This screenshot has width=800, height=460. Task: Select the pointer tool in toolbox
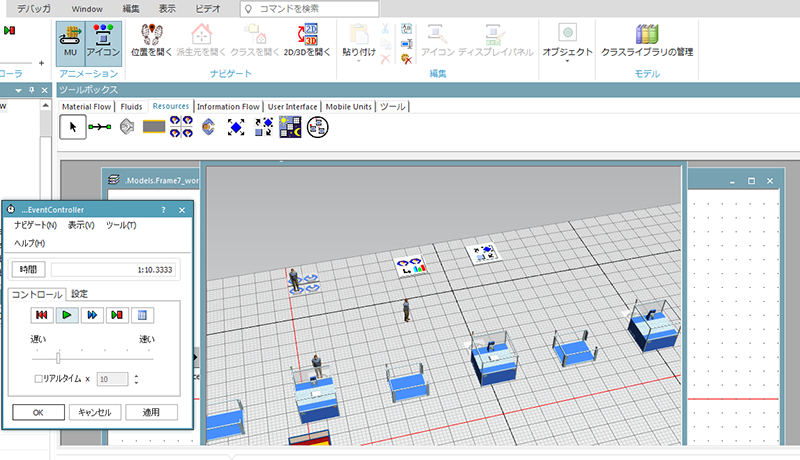72,127
